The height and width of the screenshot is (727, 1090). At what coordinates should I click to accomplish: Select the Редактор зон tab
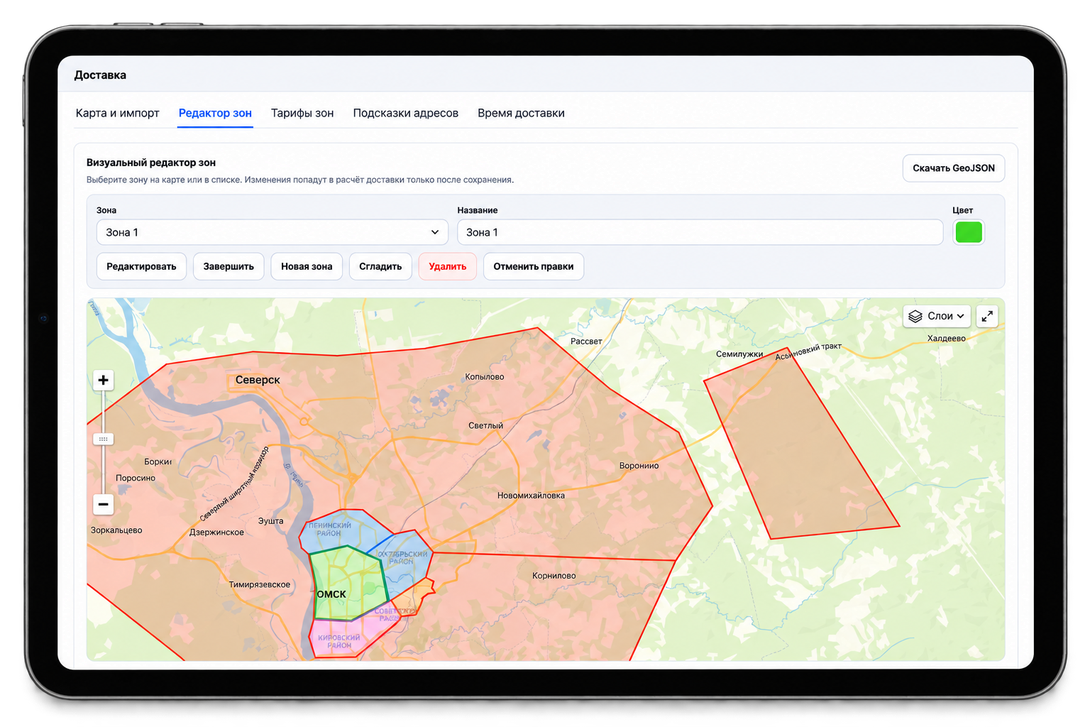pos(215,113)
